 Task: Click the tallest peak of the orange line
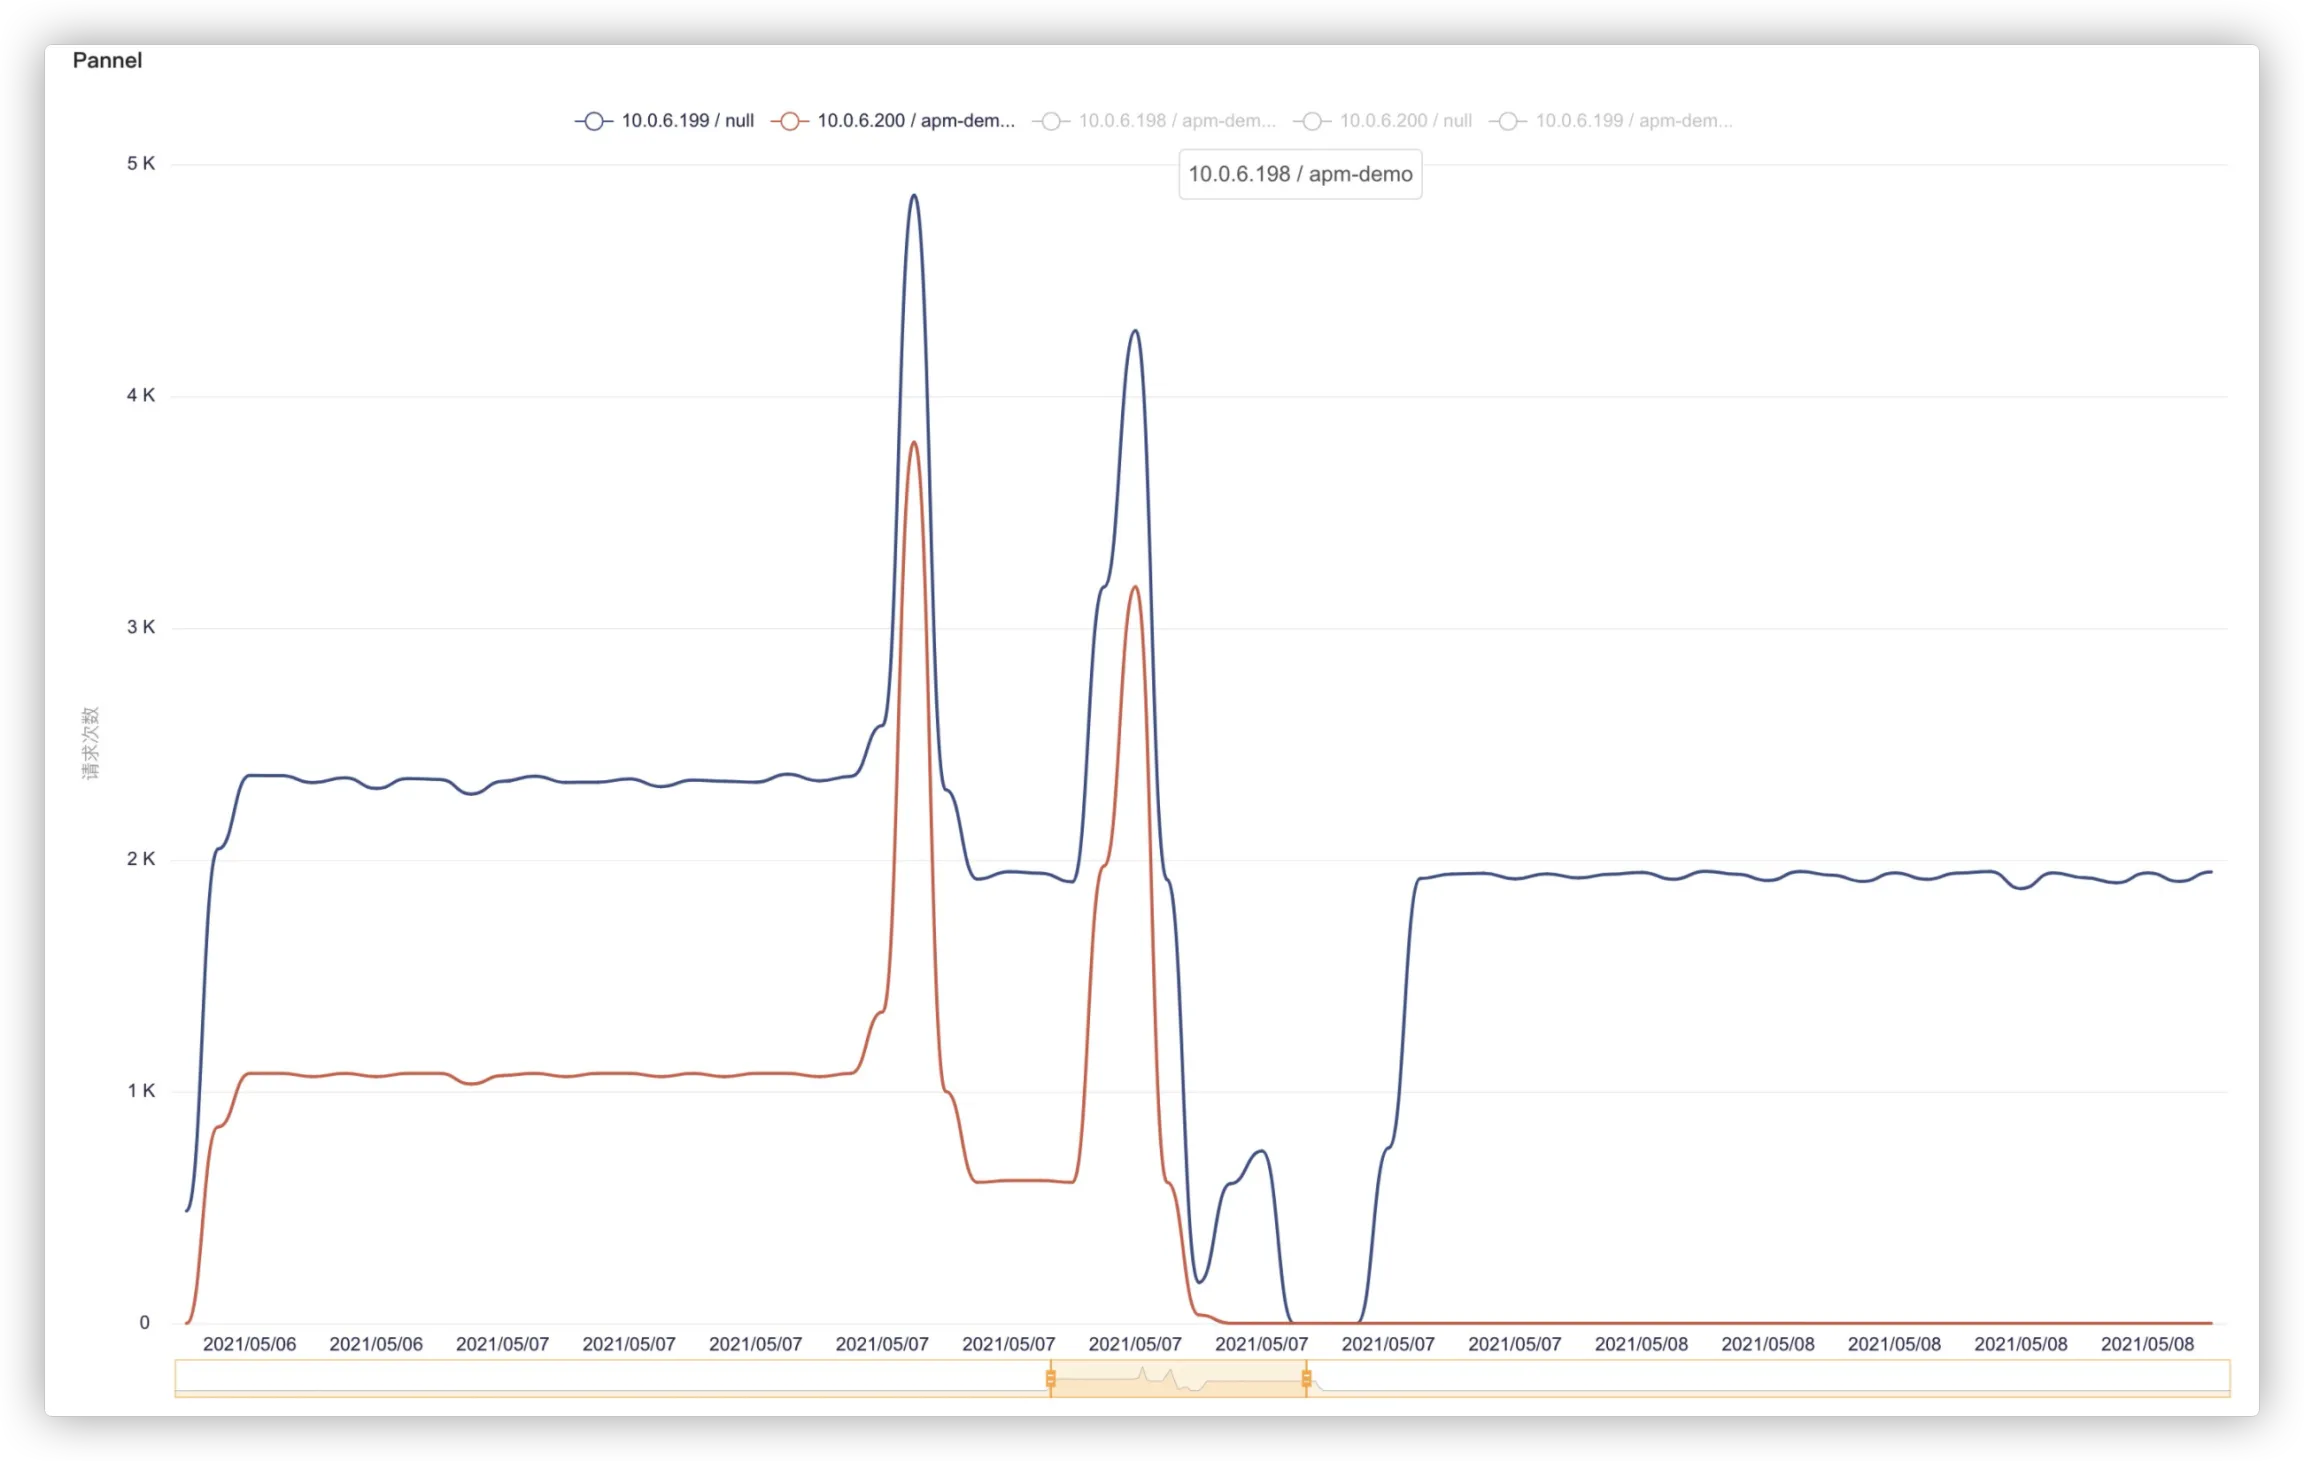pyautogui.click(x=914, y=443)
